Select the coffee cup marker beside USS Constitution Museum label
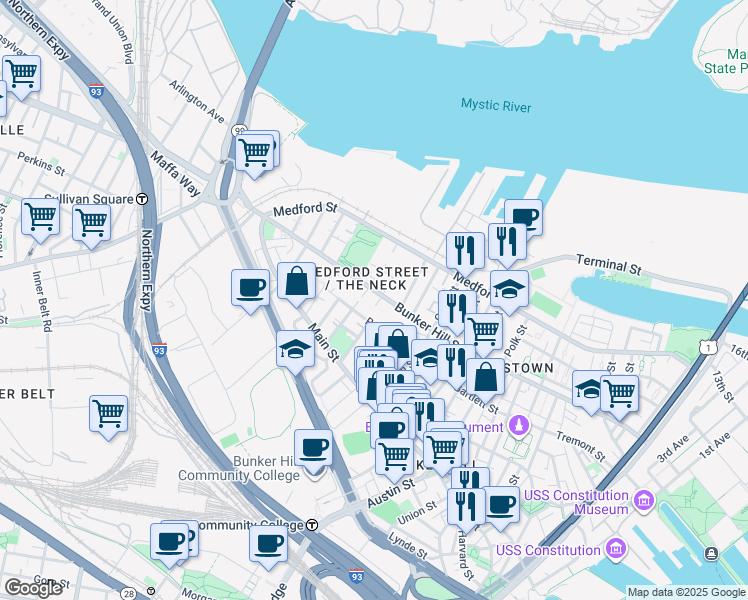The image size is (748, 600). [x=501, y=508]
